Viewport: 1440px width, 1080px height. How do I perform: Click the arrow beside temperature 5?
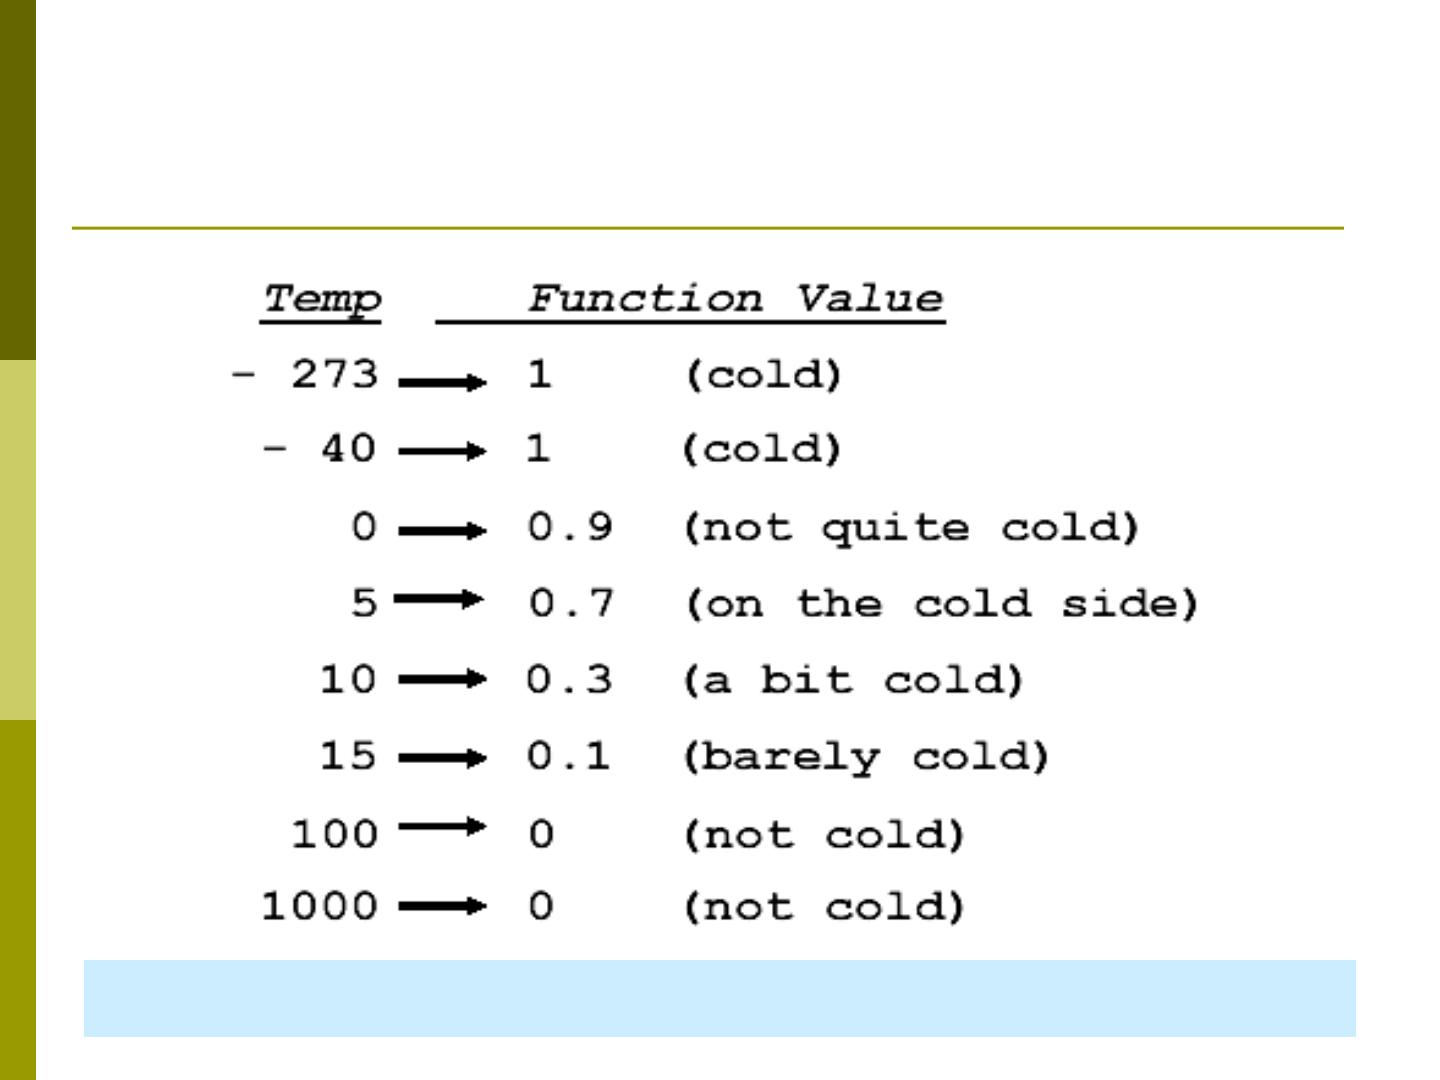(x=438, y=600)
